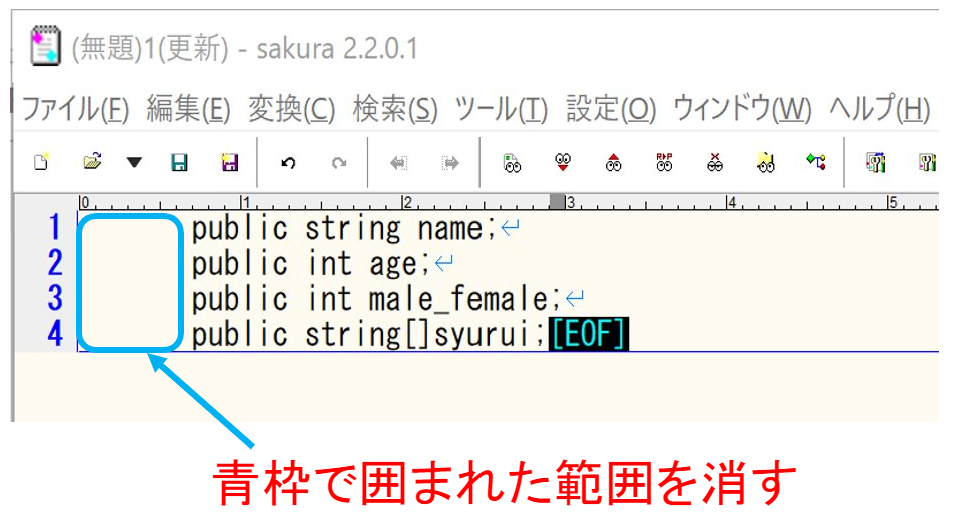Jump to previous position arrow icon
This screenshot has height=516, width=956.
click(398, 163)
